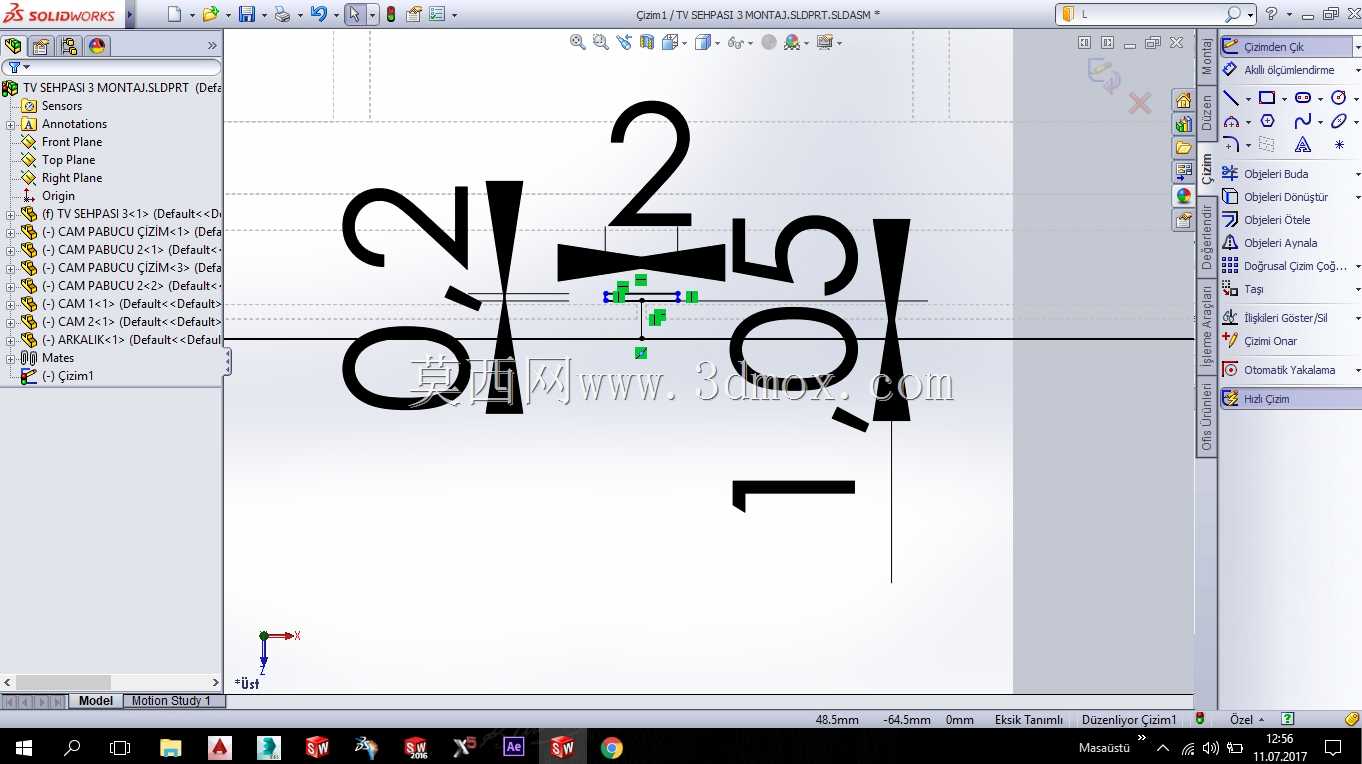This screenshot has width=1362, height=764.
Task: Expand the Mates folder node
Action: pos(10,358)
